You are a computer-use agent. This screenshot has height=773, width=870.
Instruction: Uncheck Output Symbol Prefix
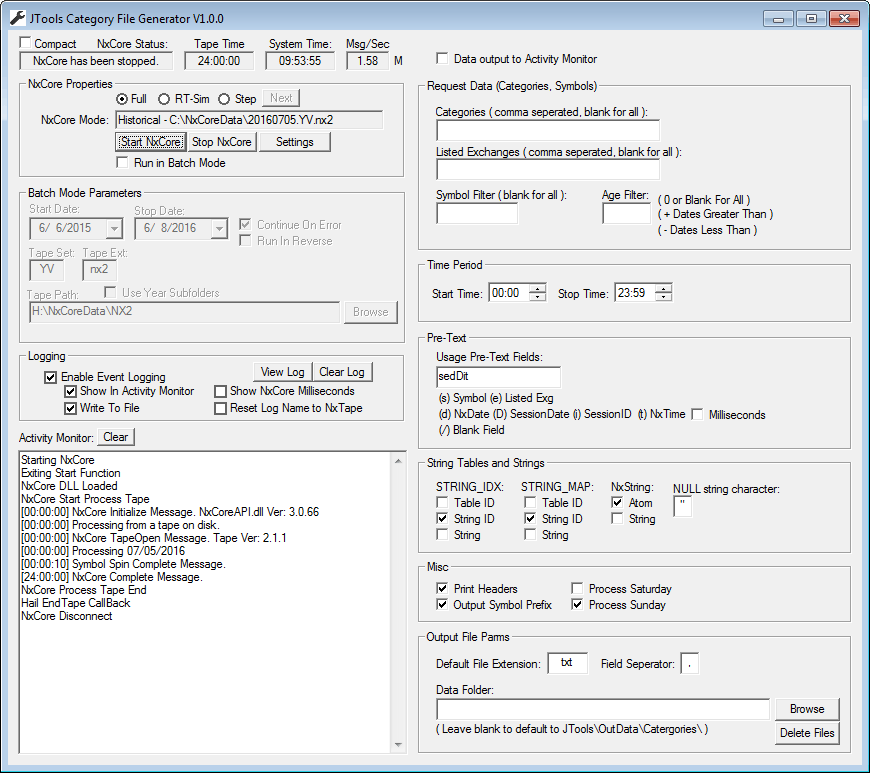click(x=440, y=604)
